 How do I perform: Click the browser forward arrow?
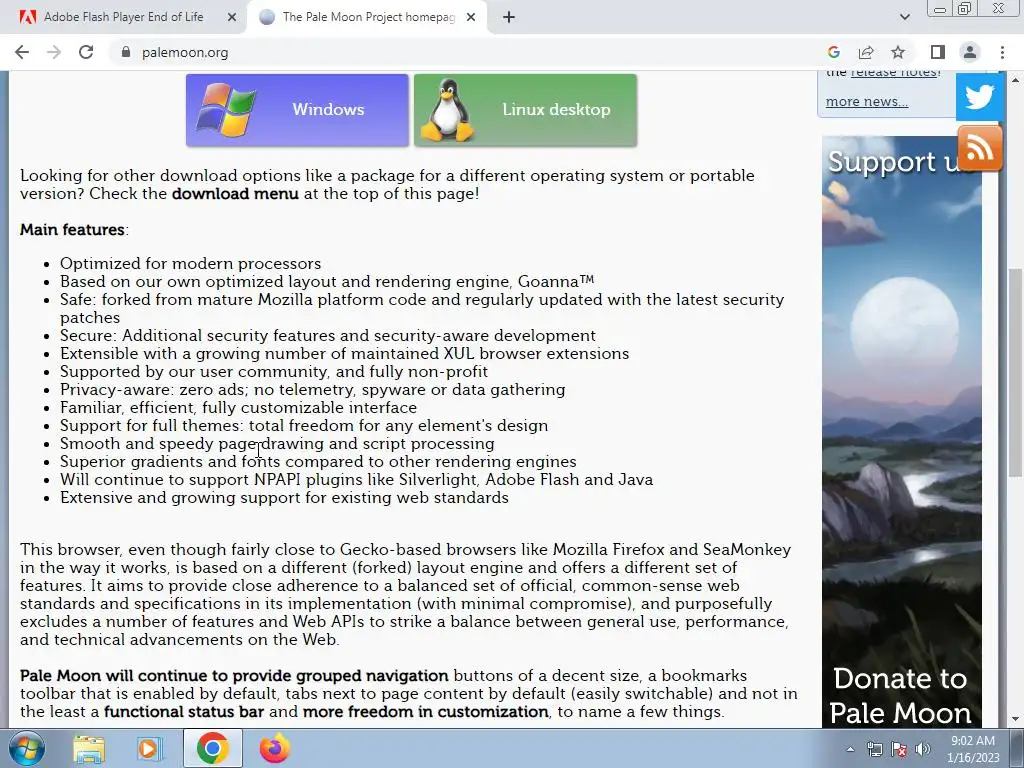point(54,52)
